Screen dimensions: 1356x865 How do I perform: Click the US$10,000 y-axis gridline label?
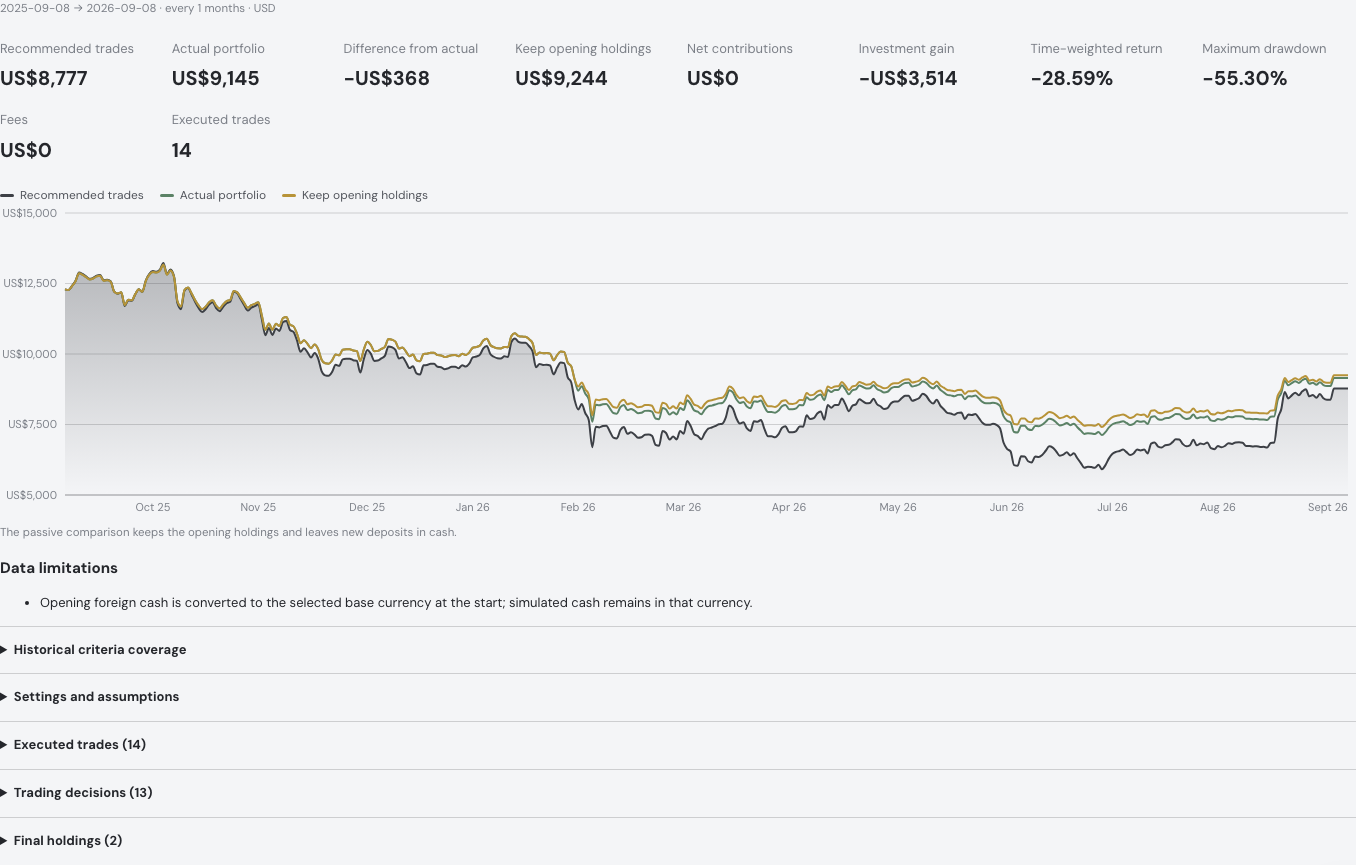point(30,354)
